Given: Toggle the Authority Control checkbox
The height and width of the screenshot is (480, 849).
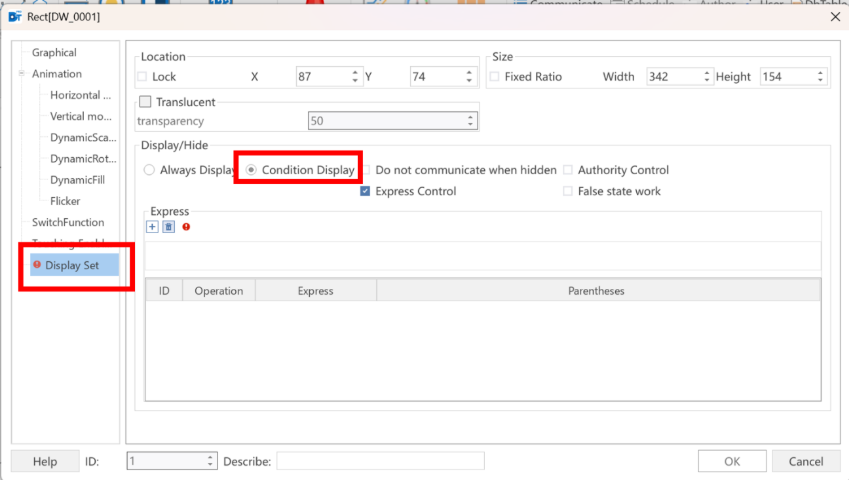Looking at the screenshot, I should click(x=567, y=170).
